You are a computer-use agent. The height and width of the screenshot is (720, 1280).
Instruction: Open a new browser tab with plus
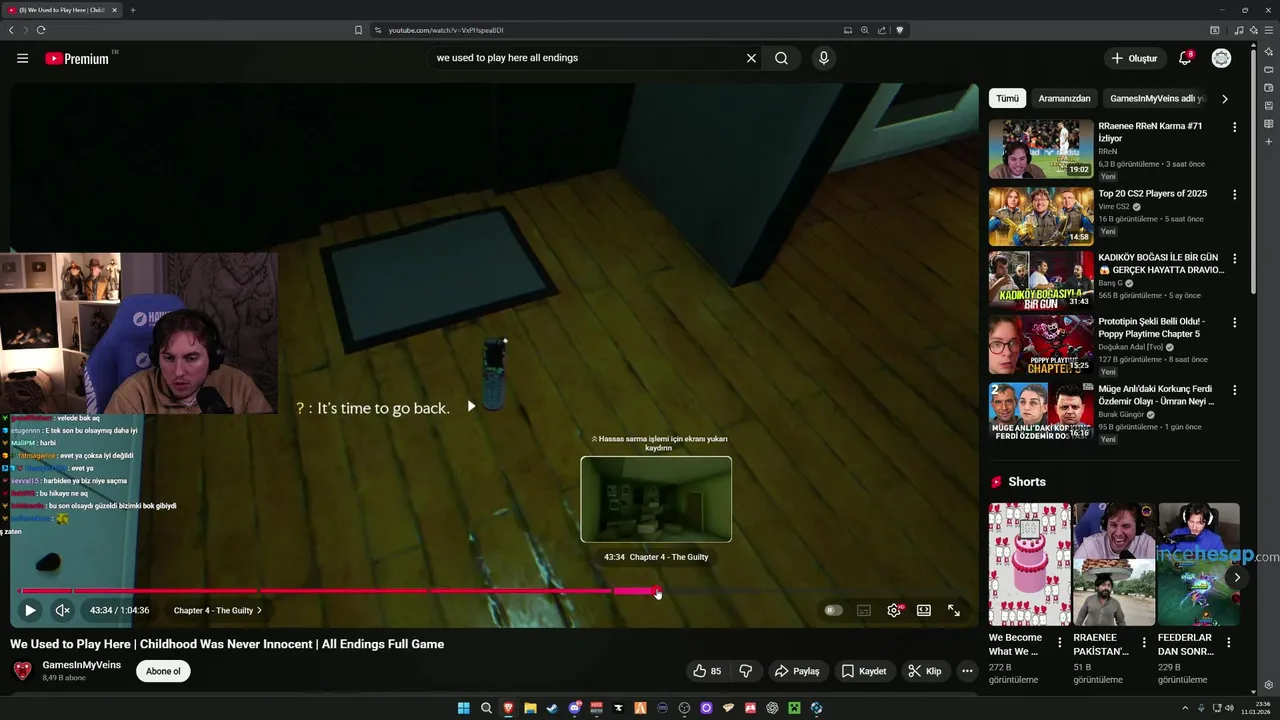pos(132,10)
